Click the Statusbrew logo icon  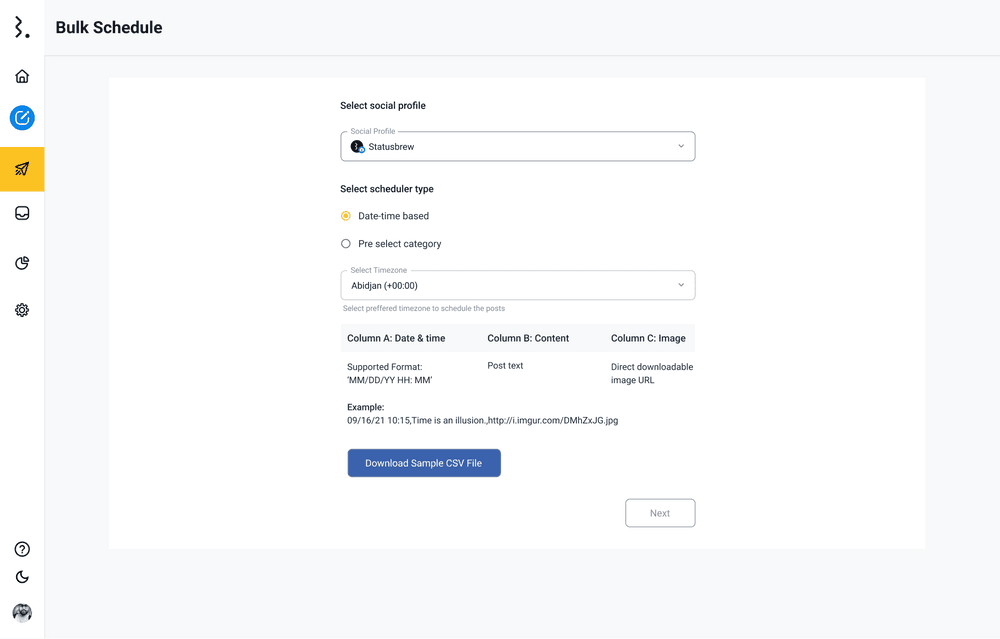21,27
